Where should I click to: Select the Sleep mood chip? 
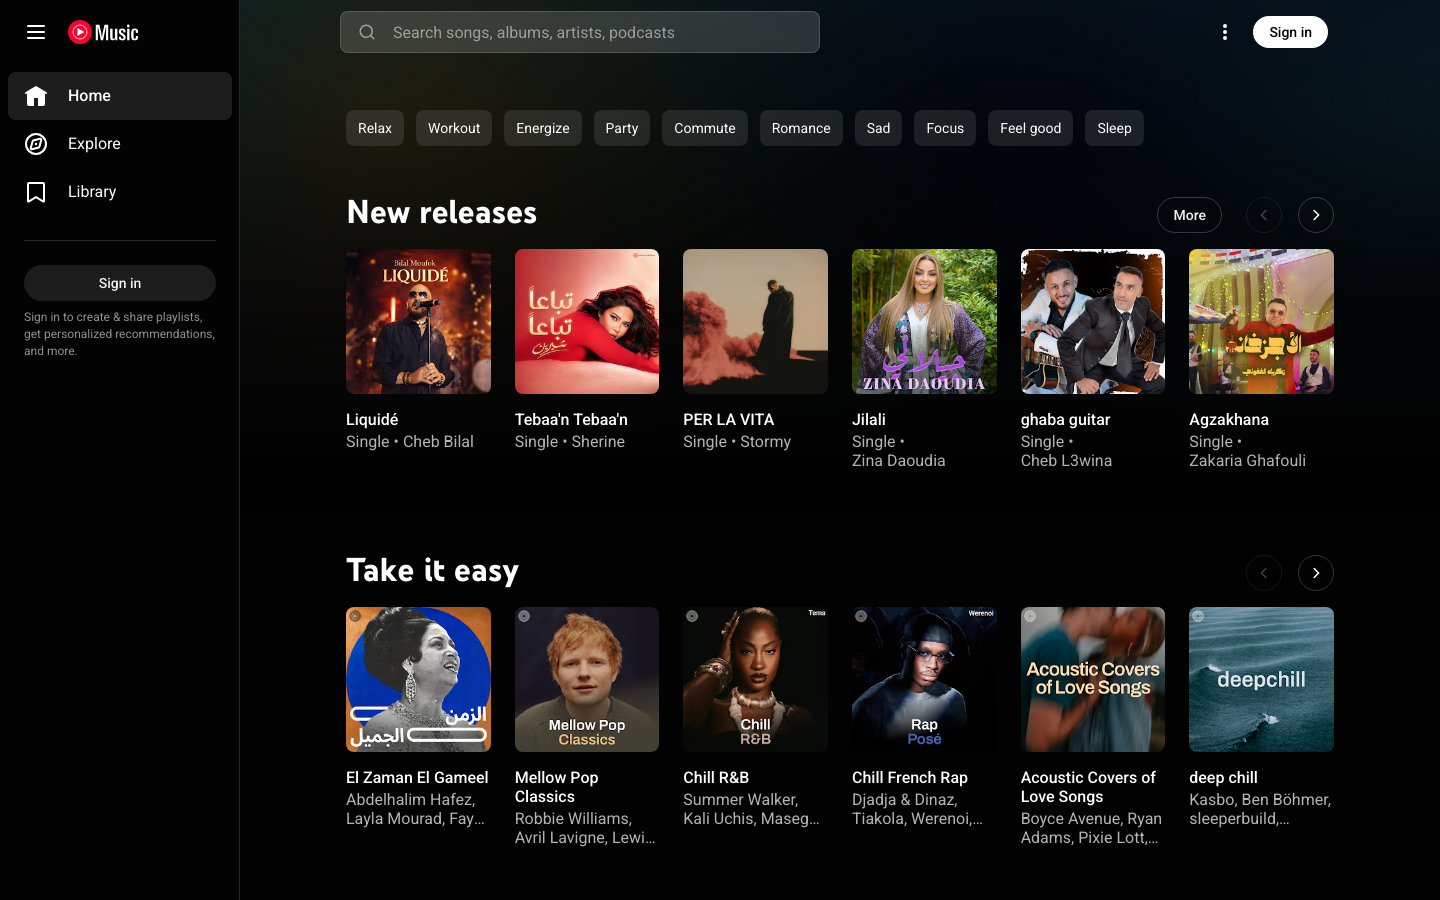pos(1114,128)
